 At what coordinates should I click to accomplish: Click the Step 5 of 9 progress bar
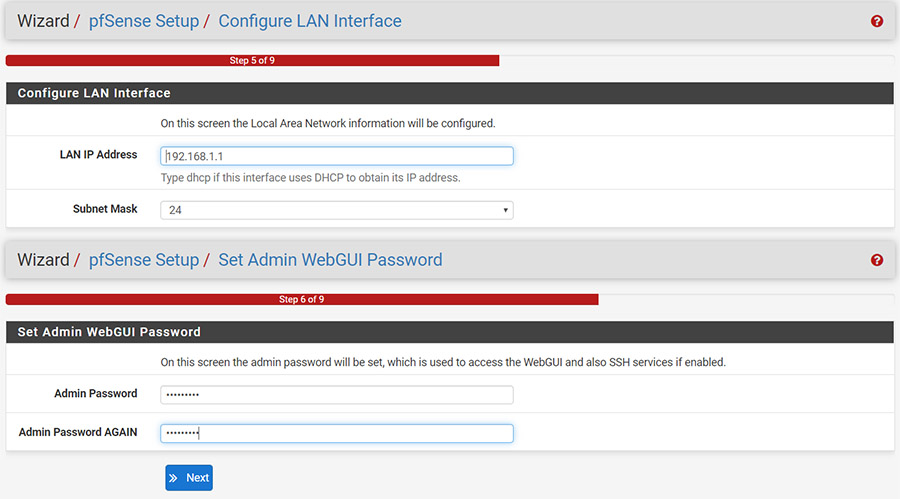[x=253, y=60]
